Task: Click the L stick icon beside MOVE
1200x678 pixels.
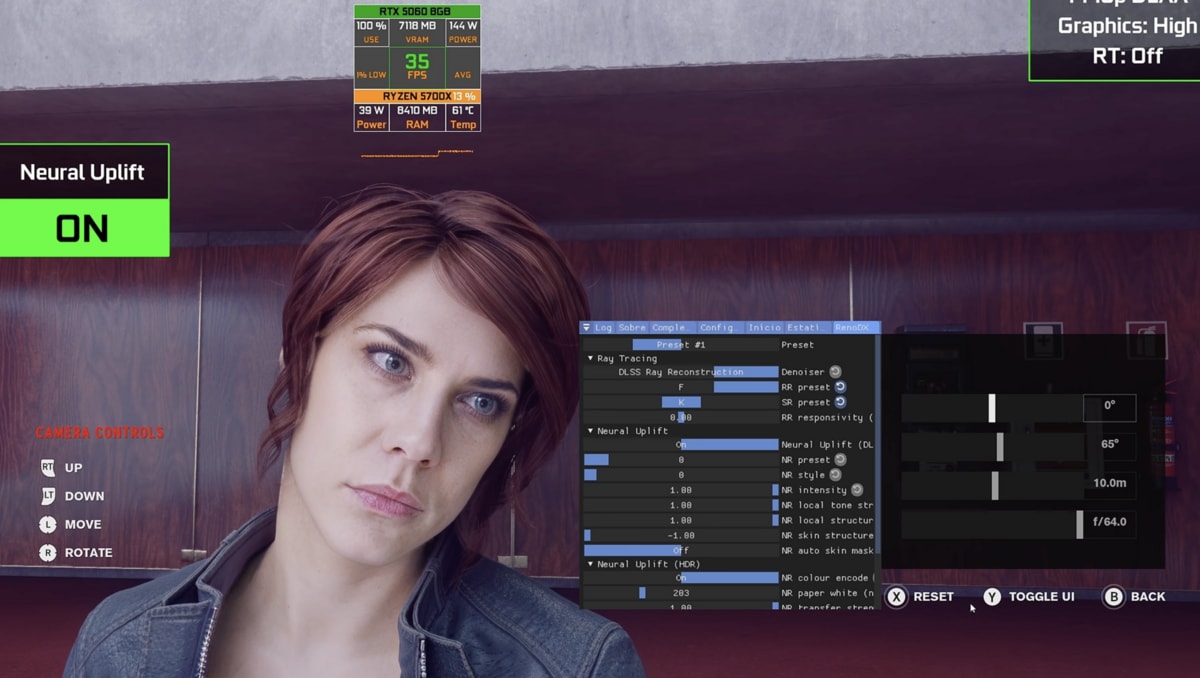Action: 47,524
